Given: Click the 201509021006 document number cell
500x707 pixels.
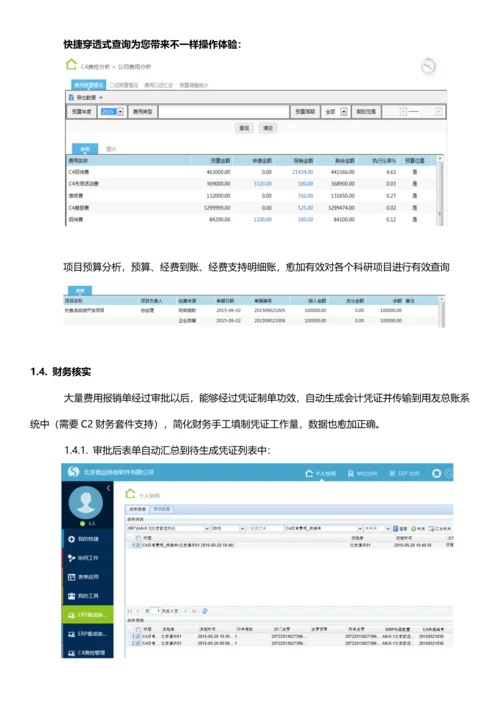Looking at the screenshot, I should pos(270,320).
